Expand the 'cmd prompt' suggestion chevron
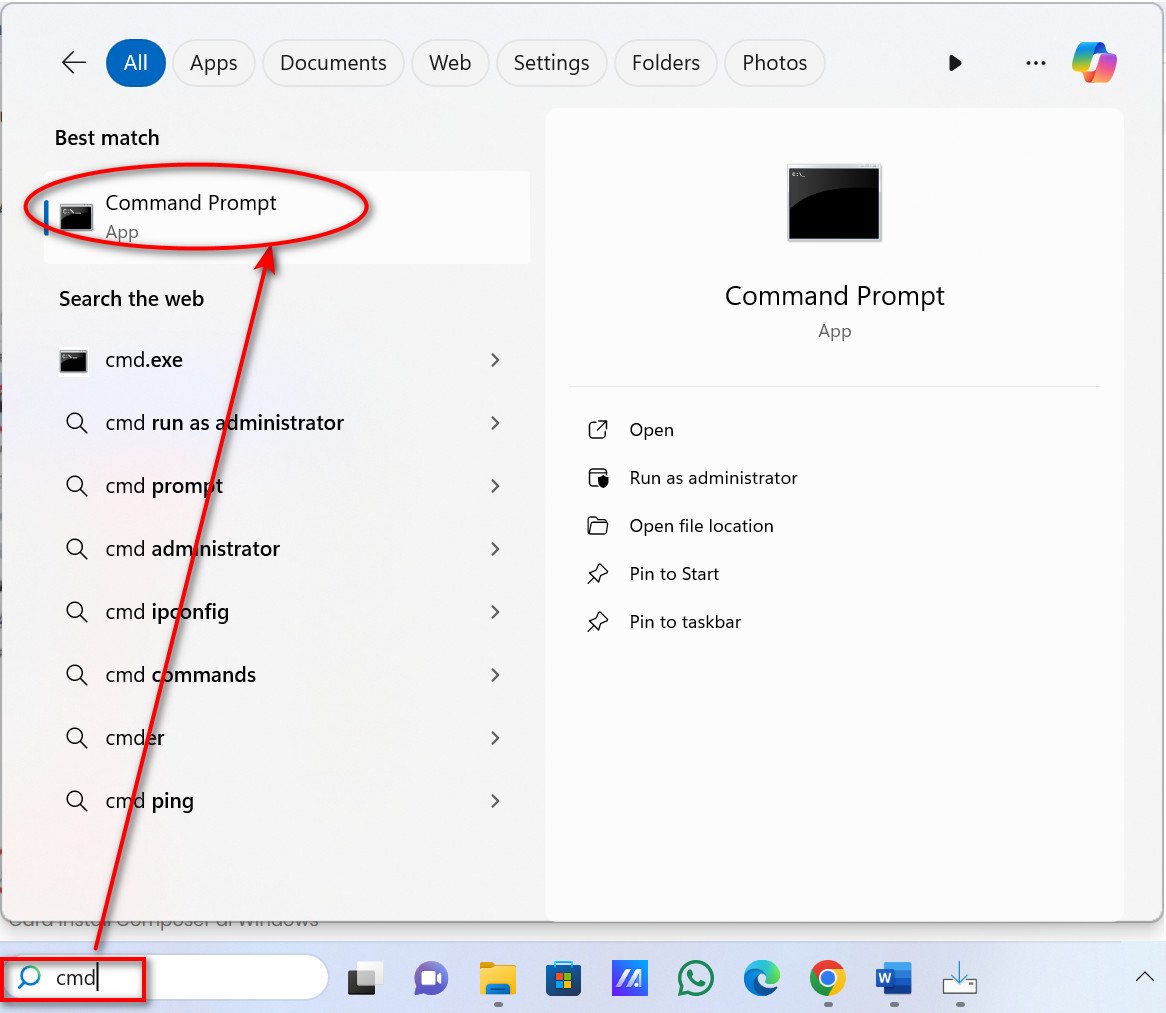 point(495,486)
